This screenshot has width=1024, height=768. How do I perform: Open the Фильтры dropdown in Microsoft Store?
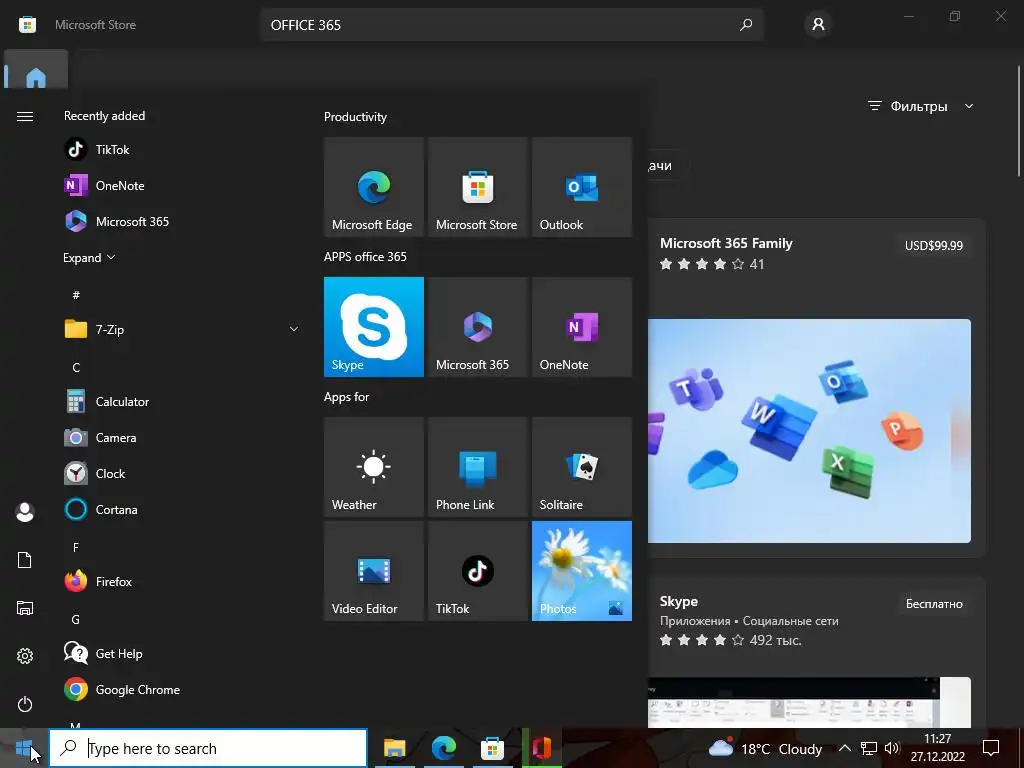coord(921,106)
